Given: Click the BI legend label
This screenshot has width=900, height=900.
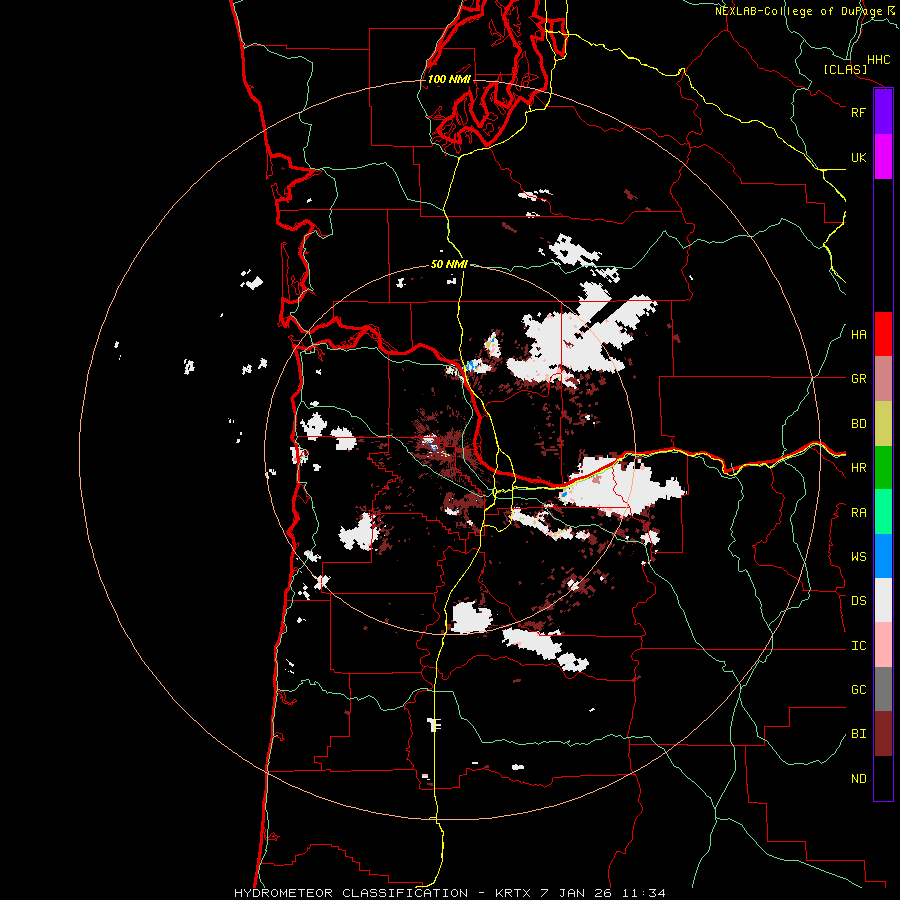Looking at the screenshot, I should coord(858,734).
